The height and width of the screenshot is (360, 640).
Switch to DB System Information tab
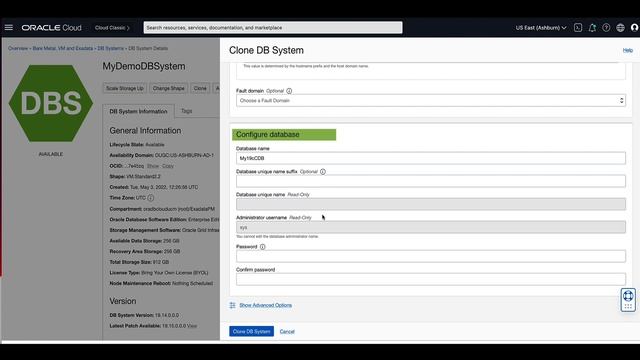point(138,111)
